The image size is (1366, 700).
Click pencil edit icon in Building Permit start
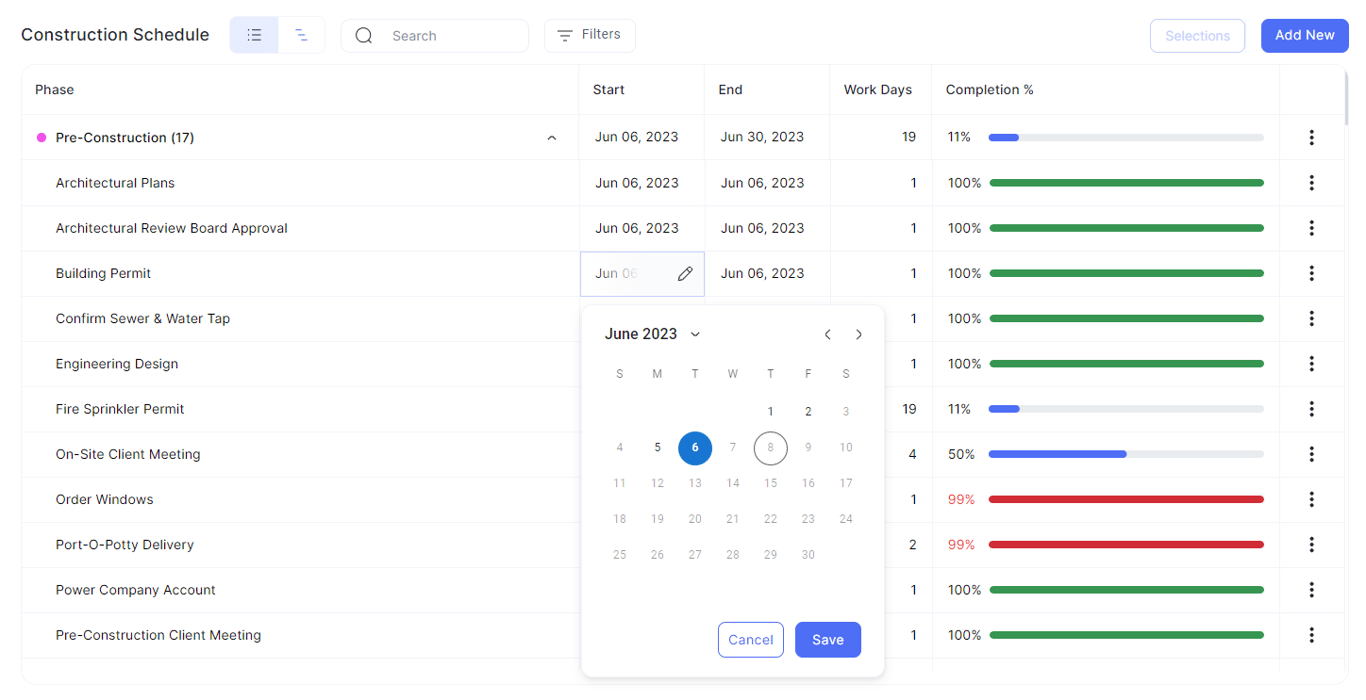pyautogui.click(x=685, y=274)
